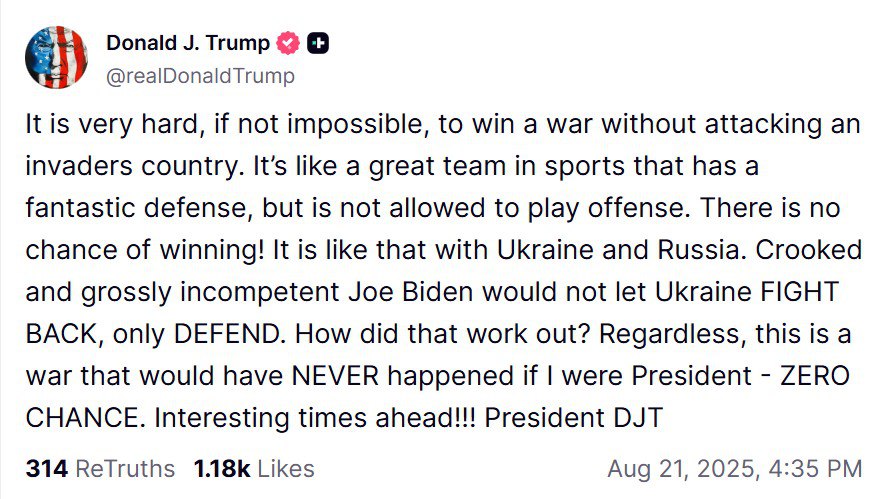Click the 4:35 PM time
The width and height of the screenshot is (882, 499).
point(815,469)
